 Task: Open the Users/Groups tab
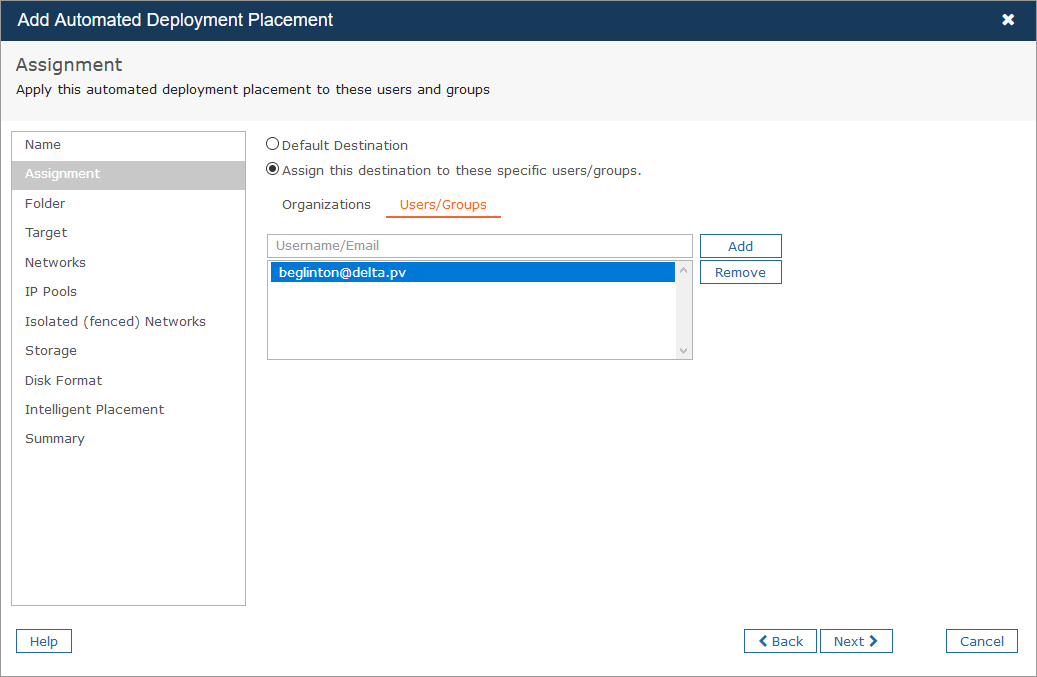tap(443, 205)
